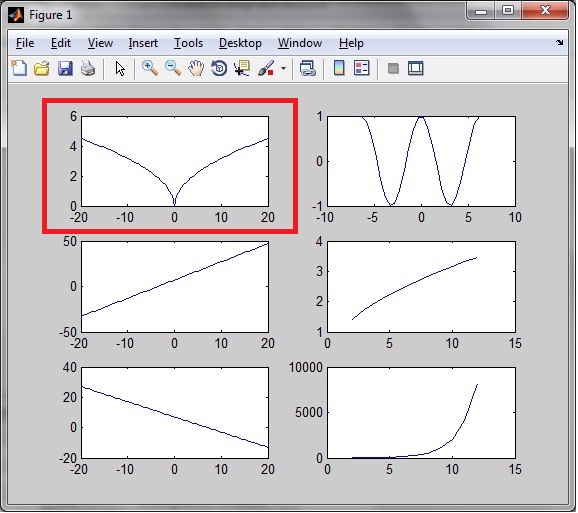The image size is (578, 513).
Task: Insert a colorbar using the toolbar icon
Action: pos(339,68)
